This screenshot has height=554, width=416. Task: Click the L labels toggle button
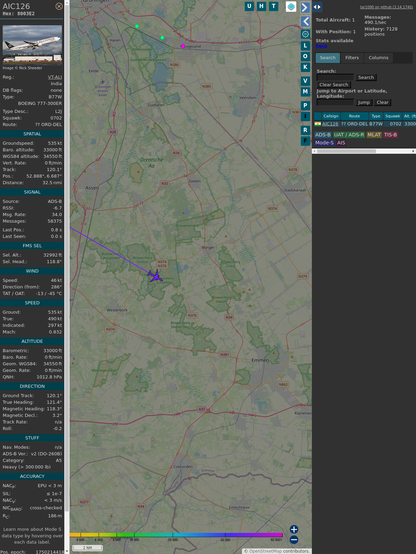pyautogui.click(x=305, y=45)
